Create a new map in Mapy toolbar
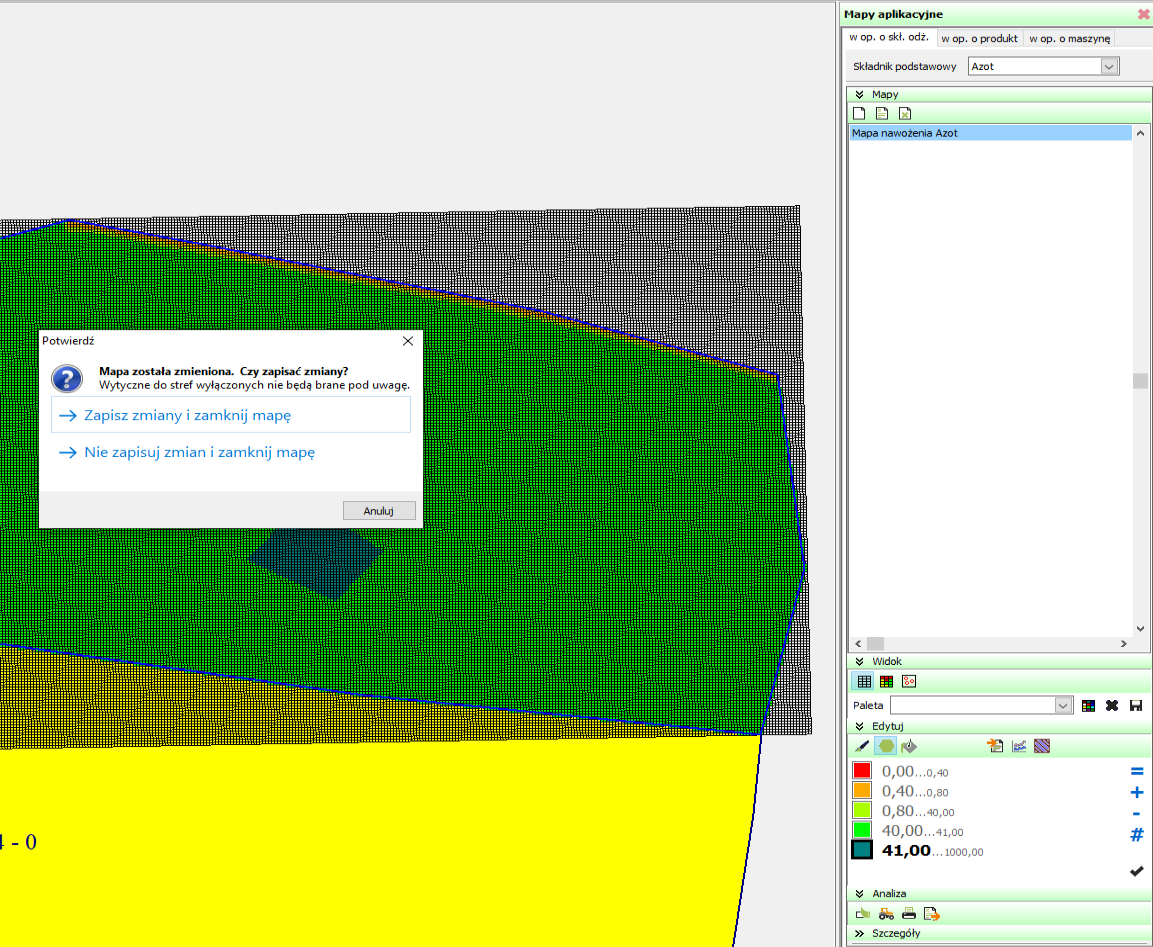 [859, 113]
